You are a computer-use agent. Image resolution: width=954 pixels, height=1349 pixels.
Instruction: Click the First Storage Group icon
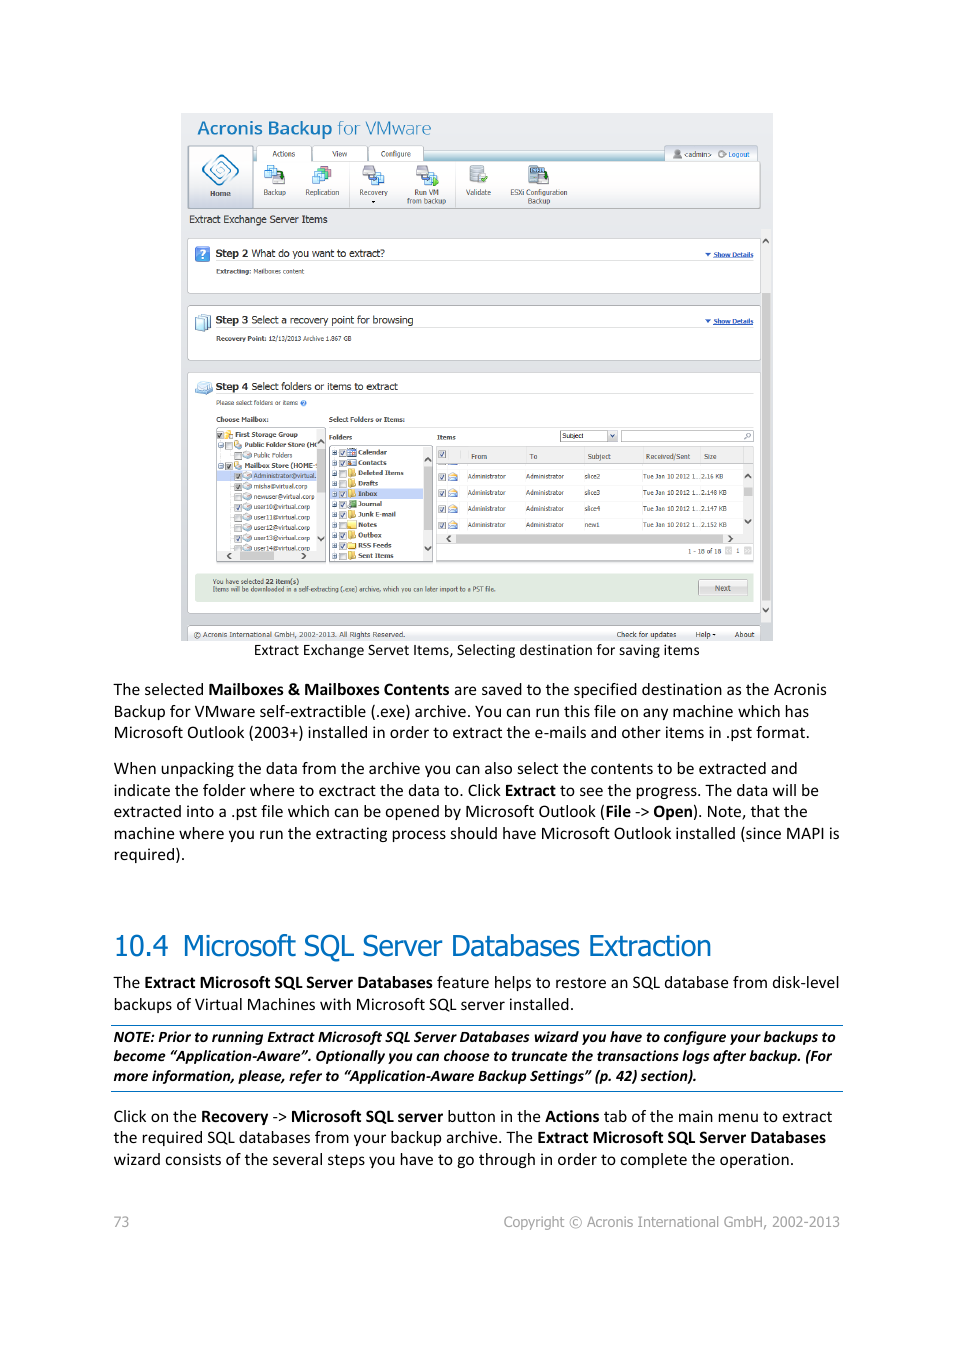click(x=229, y=435)
